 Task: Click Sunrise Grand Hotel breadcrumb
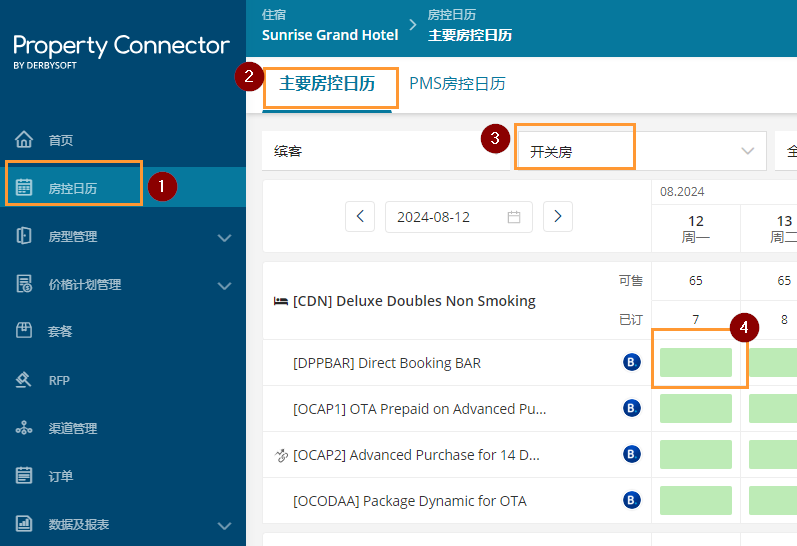click(330, 35)
